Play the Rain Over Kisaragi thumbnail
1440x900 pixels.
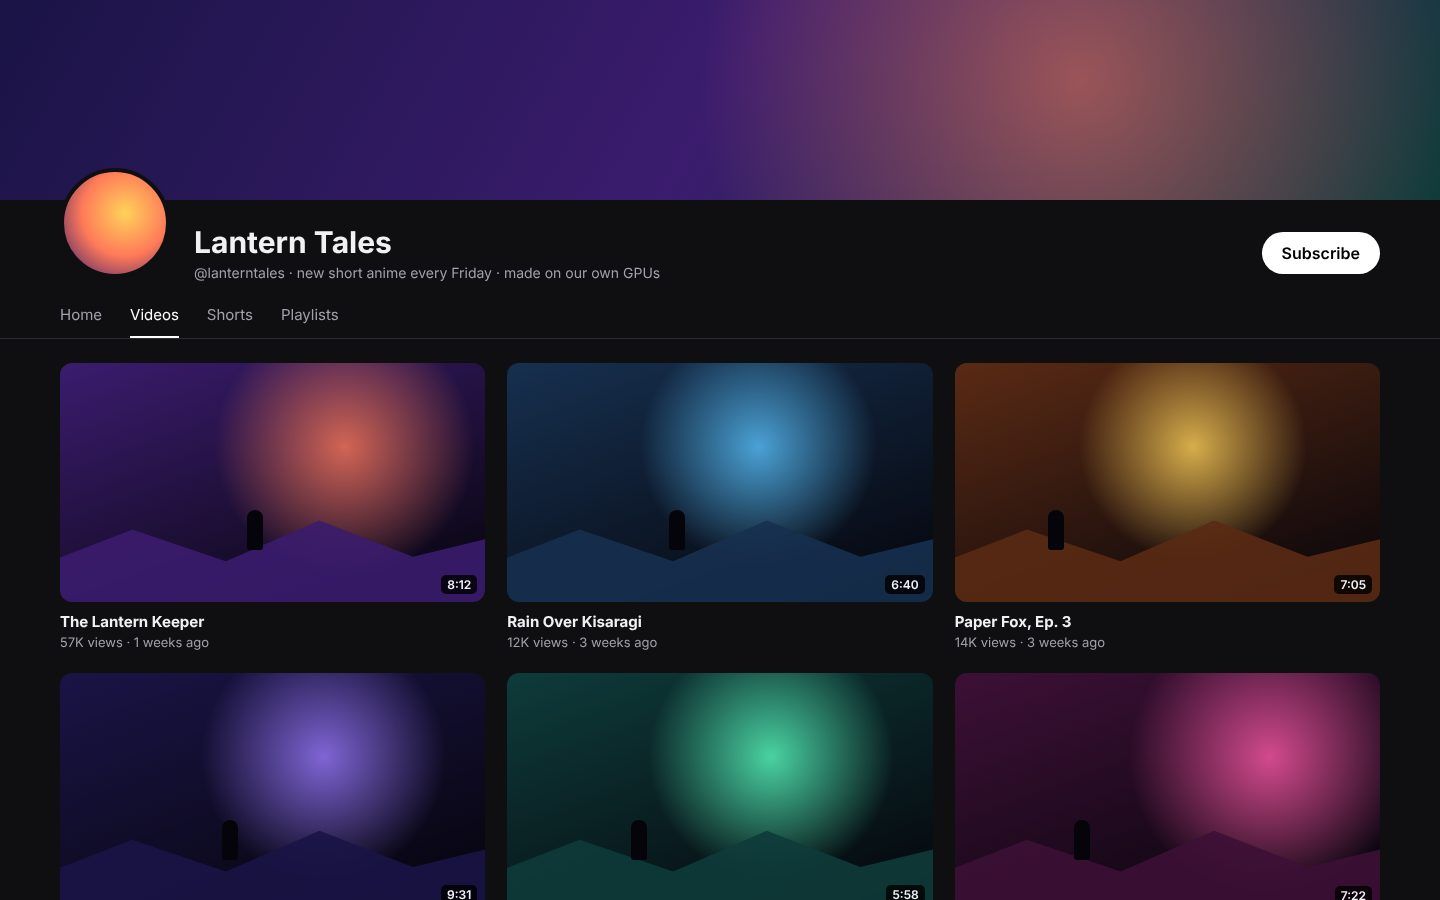coord(720,482)
